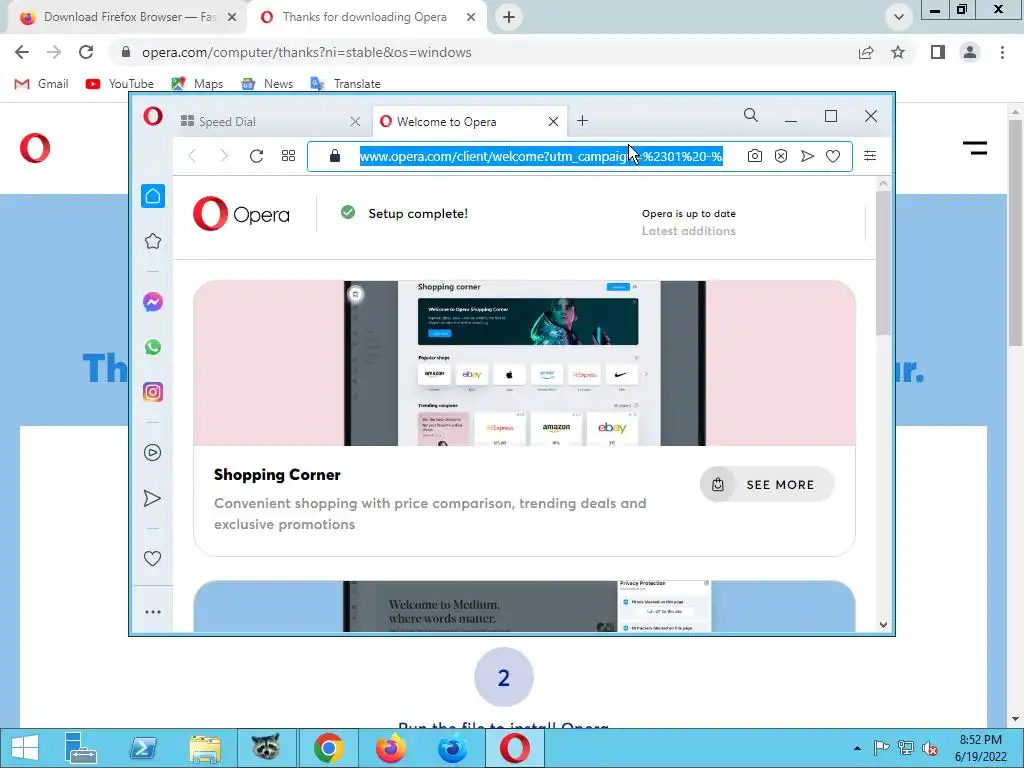Switch to Speed Dial tab in Opera
Screen dimensions: 1024x768
coord(268,121)
